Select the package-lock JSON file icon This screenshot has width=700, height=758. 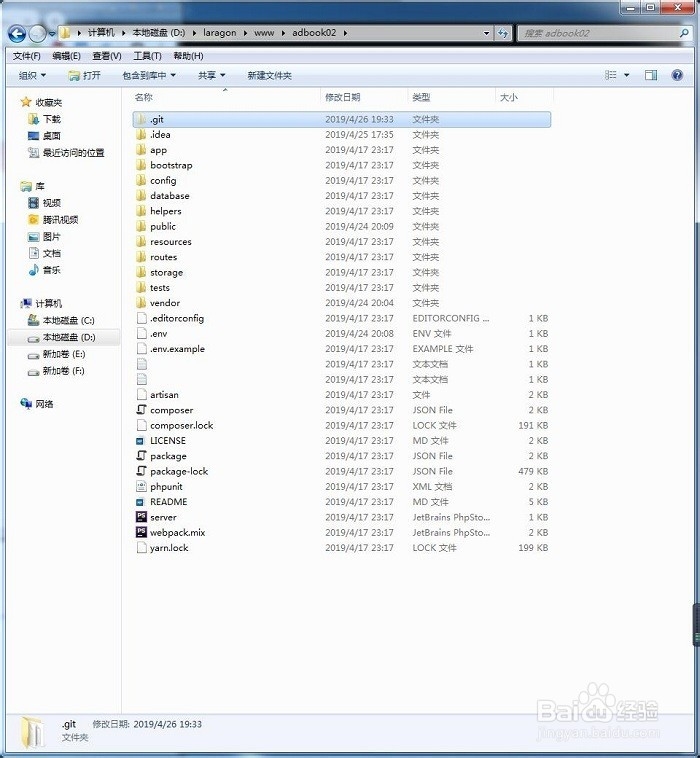[x=142, y=471]
